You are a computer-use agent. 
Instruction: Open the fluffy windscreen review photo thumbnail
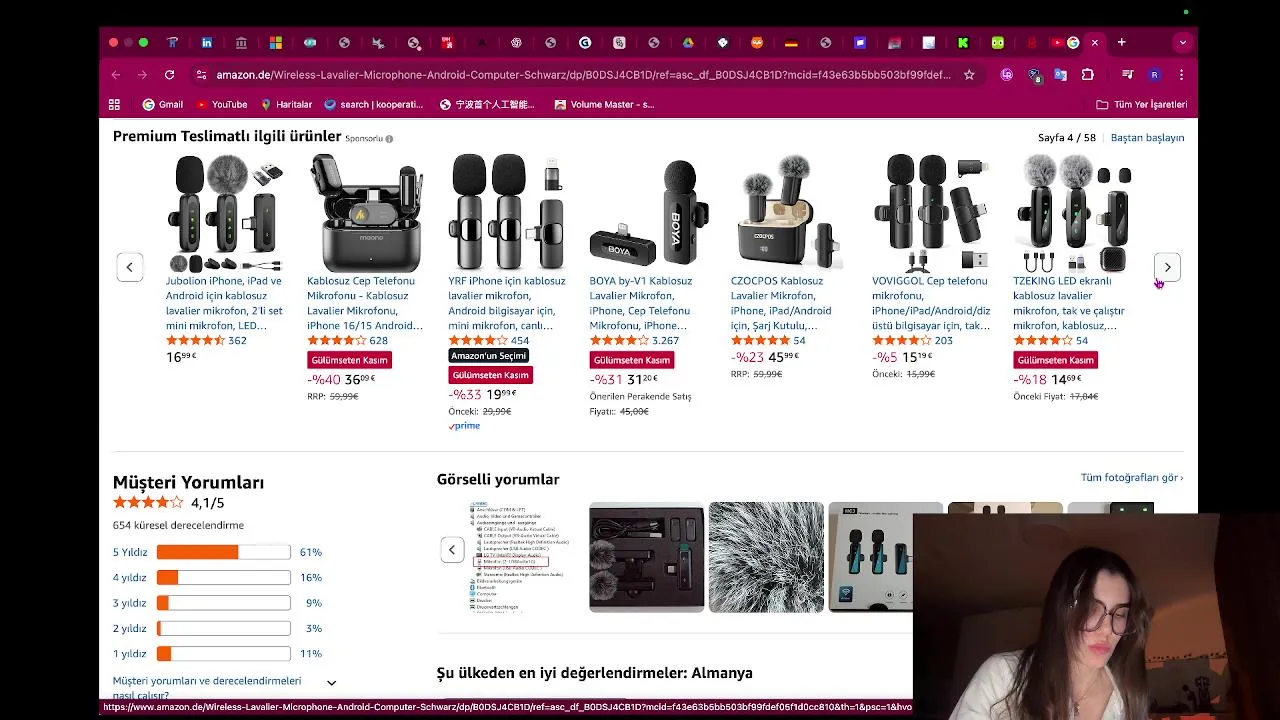766,557
